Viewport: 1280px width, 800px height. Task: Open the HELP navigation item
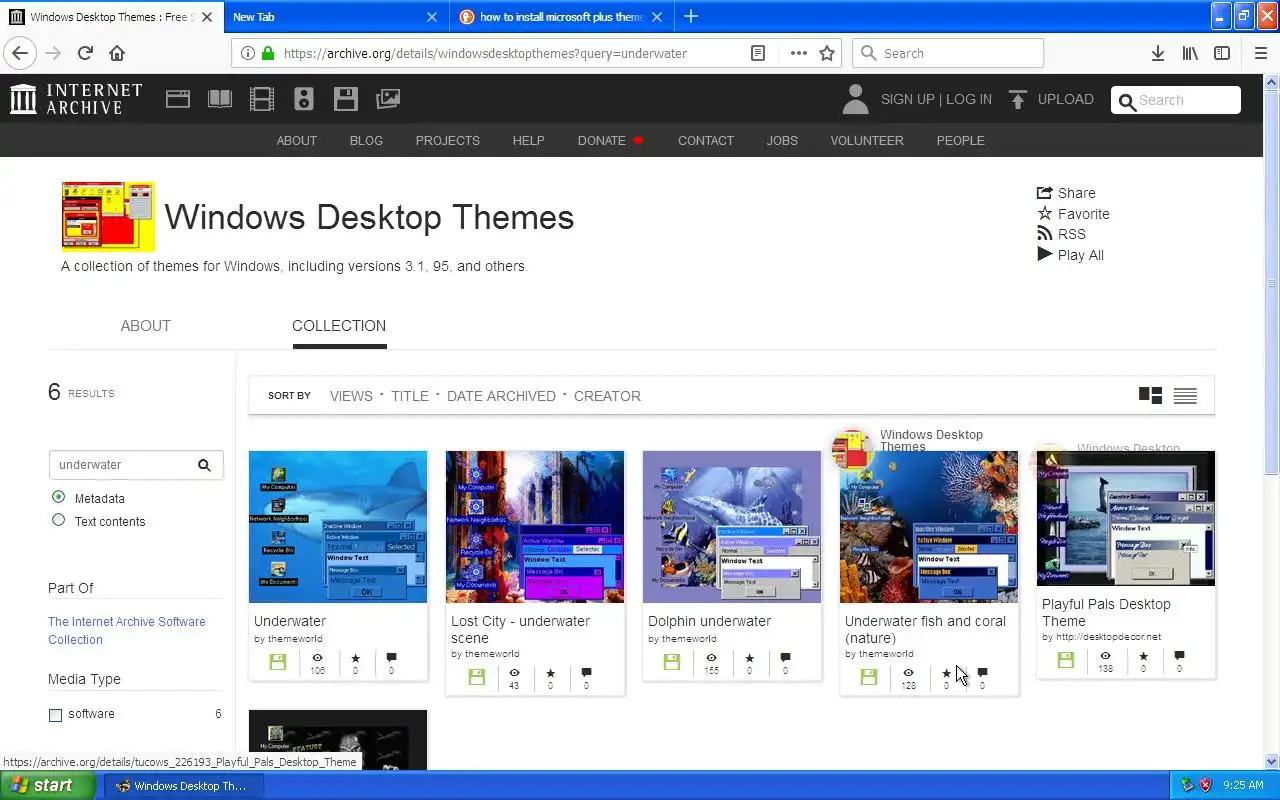(529, 141)
